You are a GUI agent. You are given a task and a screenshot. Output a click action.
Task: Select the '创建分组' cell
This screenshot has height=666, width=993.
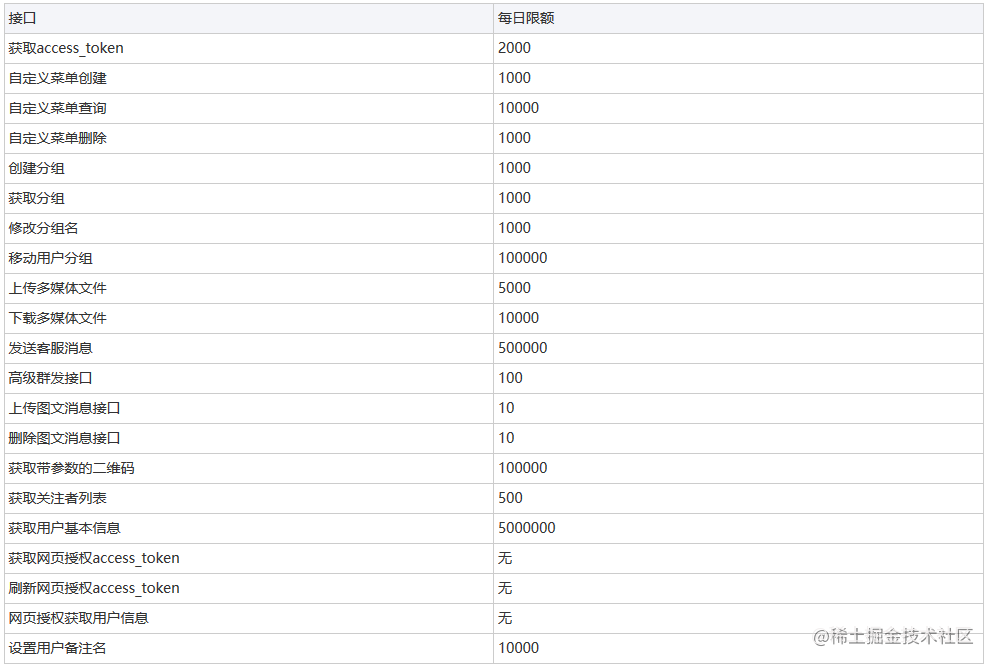(x=249, y=168)
